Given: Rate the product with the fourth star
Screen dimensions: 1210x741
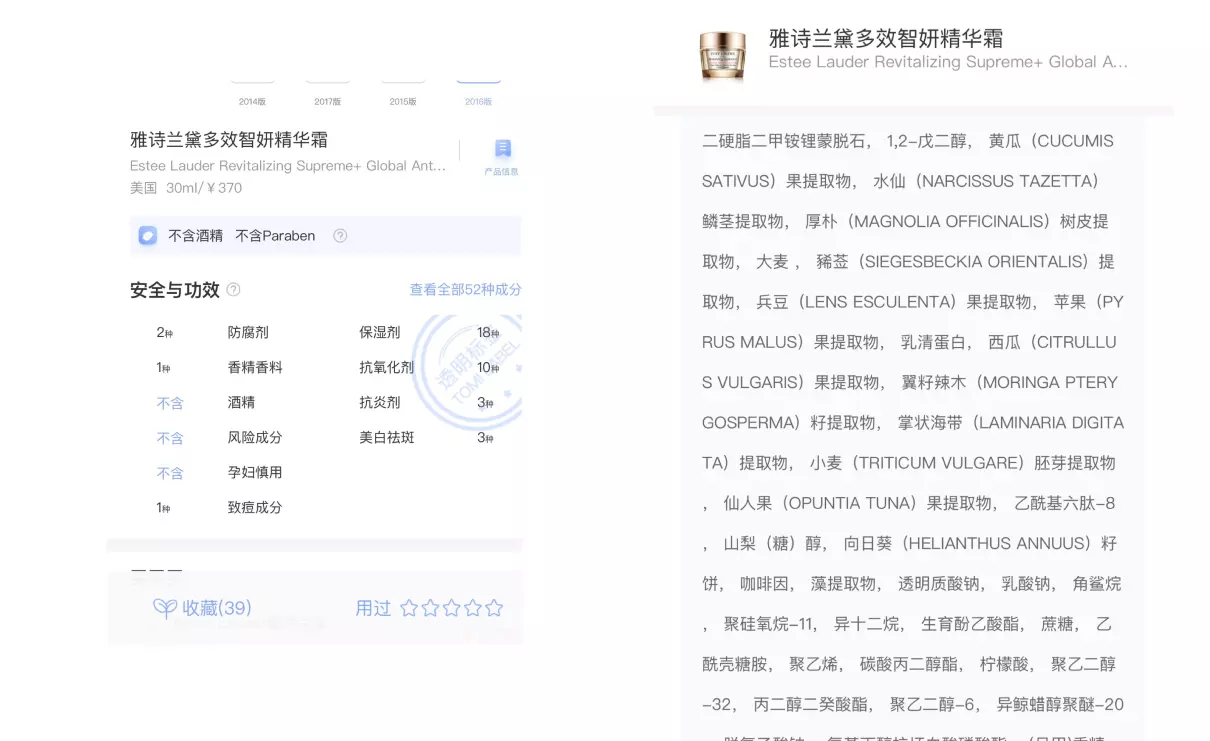Looking at the screenshot, I should (473, 608).
